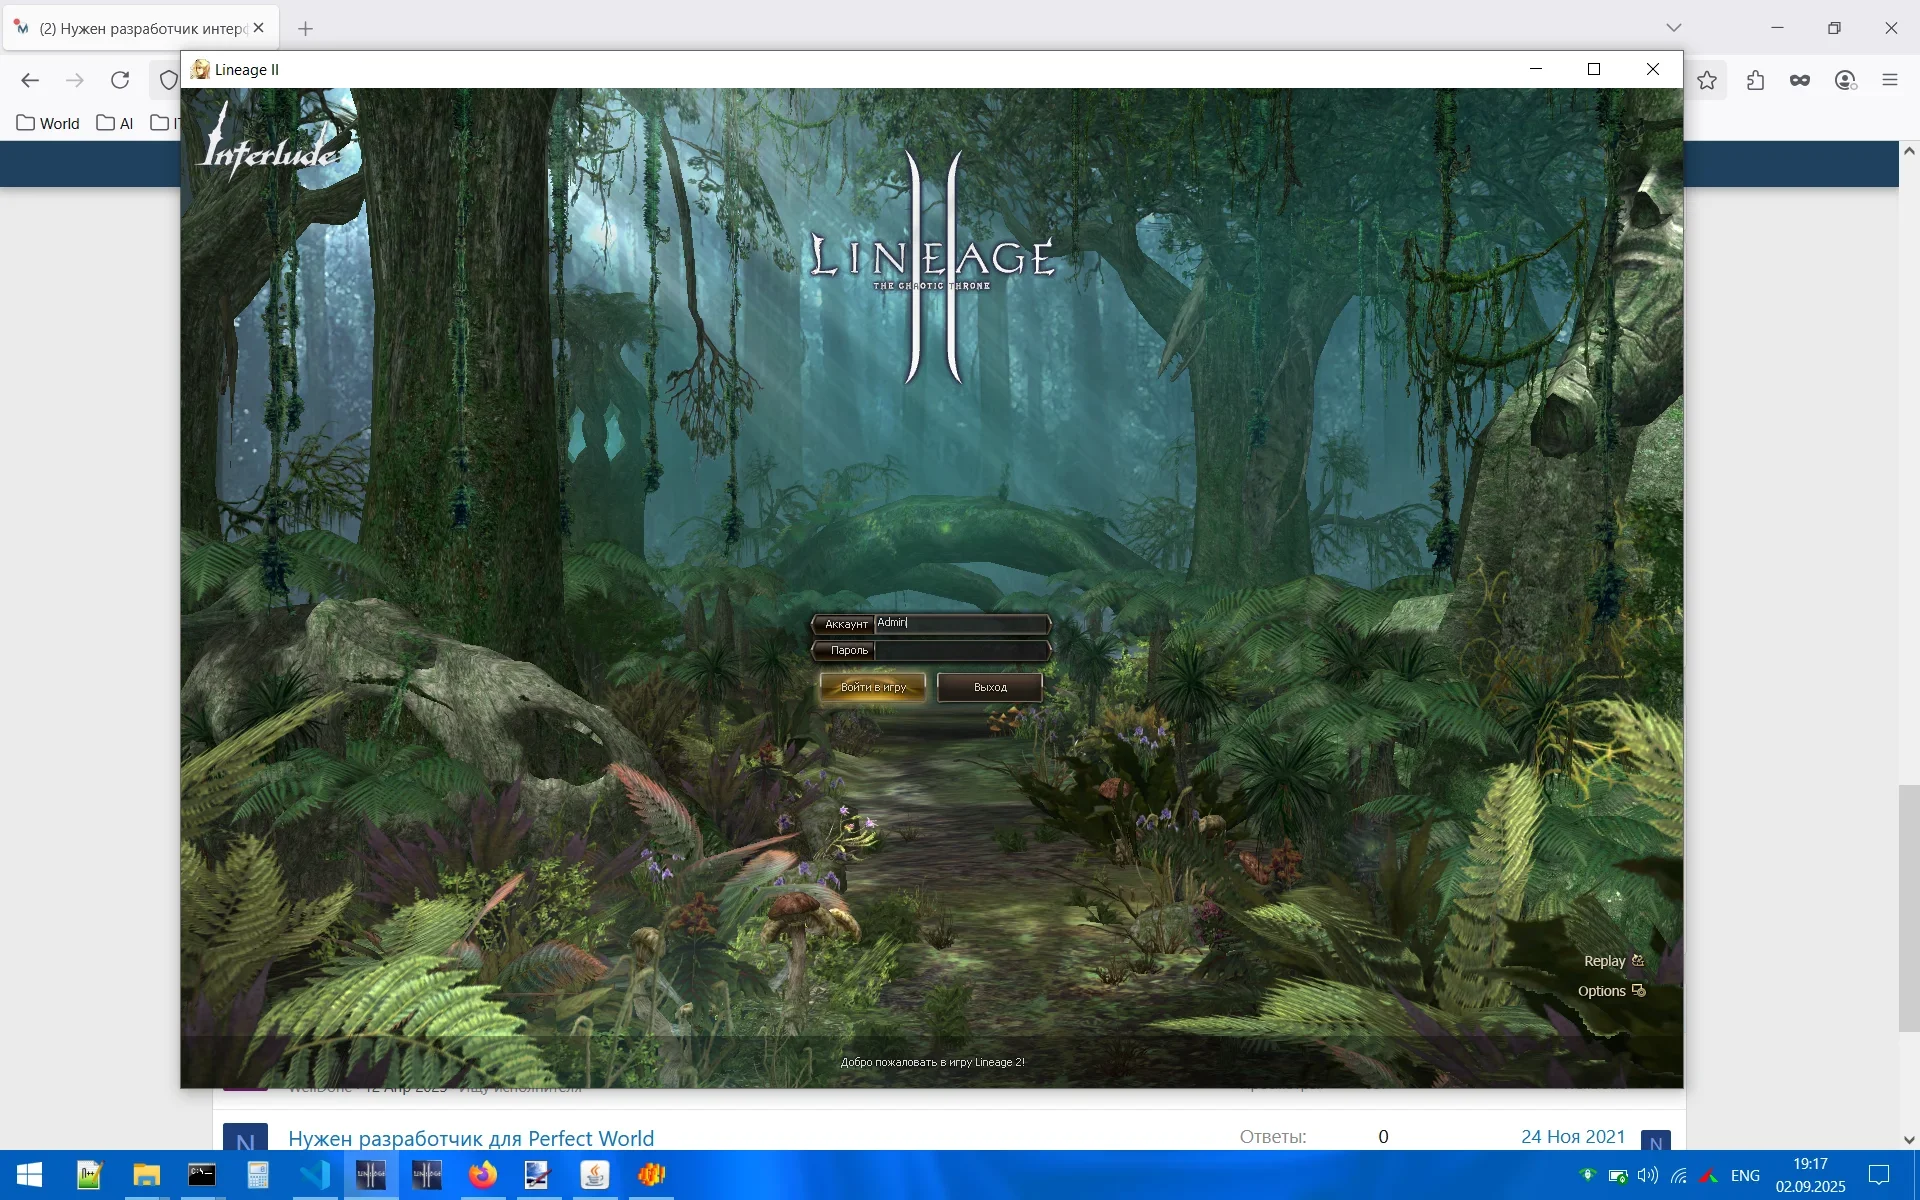
Task: Switch the ENG input language indicator
Action: tap(1745, 1175)
